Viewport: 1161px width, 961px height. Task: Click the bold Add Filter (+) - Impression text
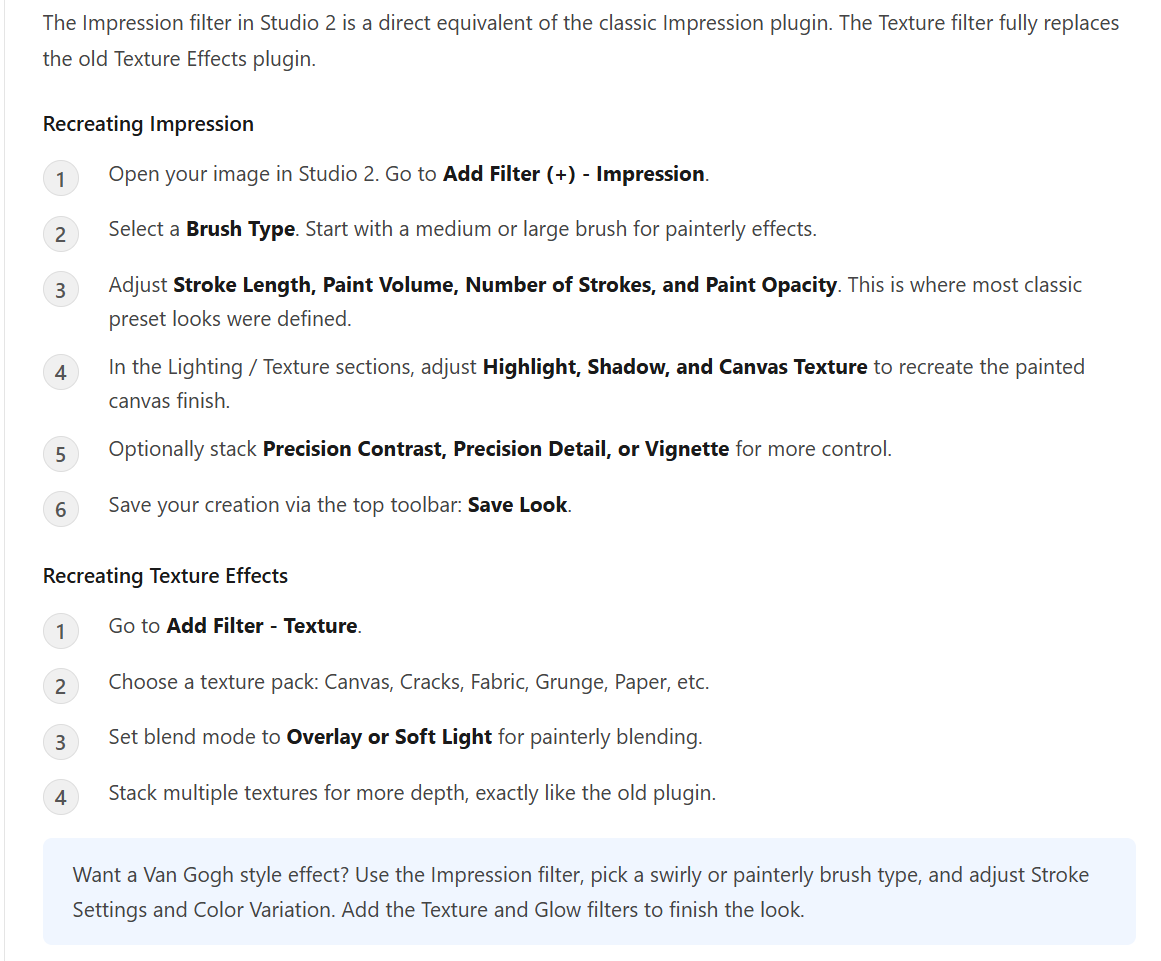coord(574,174)
